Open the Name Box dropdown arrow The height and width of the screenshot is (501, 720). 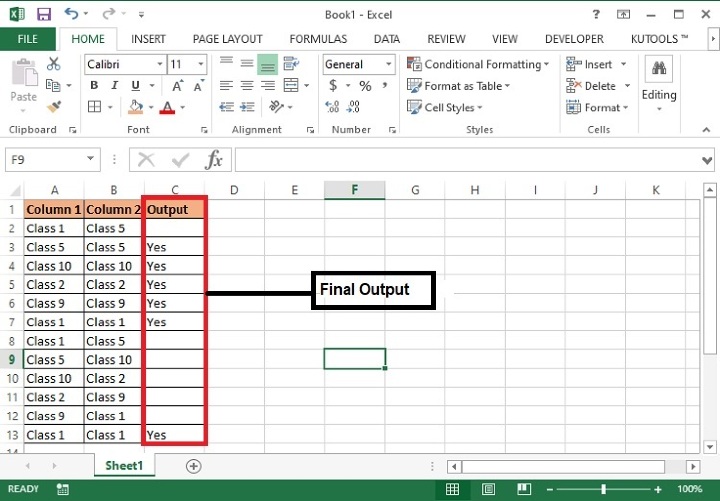pos(90,159)
